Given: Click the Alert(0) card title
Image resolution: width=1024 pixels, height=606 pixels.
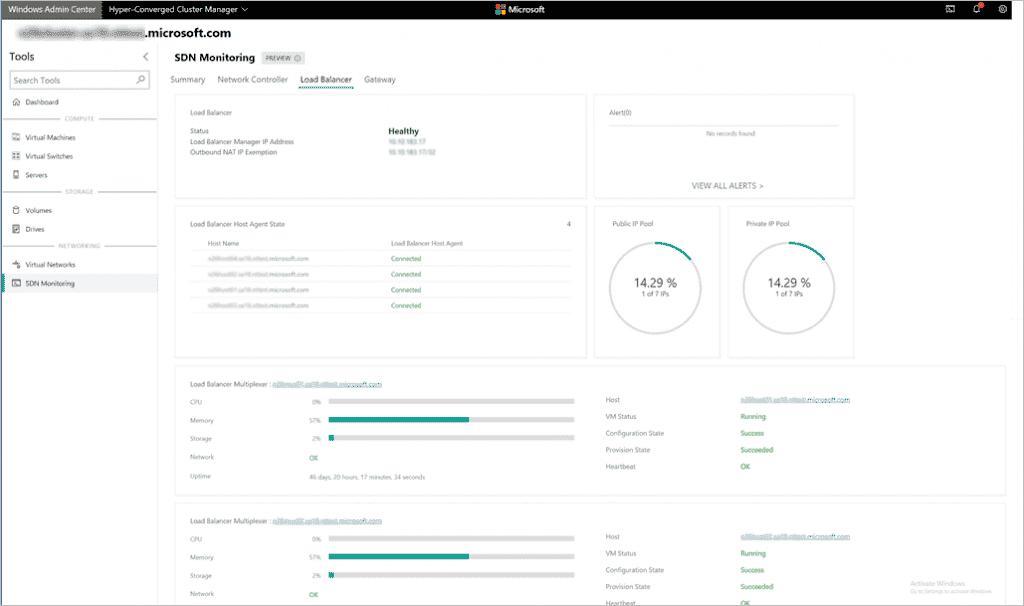Looking at the screenshot, I should (x=620, y=113).
